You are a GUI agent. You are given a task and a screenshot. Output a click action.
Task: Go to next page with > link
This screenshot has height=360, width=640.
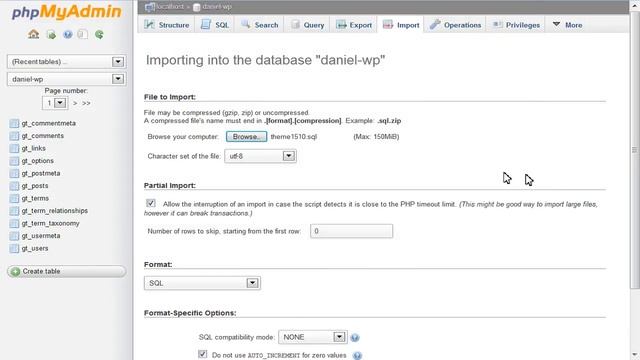click(x=75, y=103)
